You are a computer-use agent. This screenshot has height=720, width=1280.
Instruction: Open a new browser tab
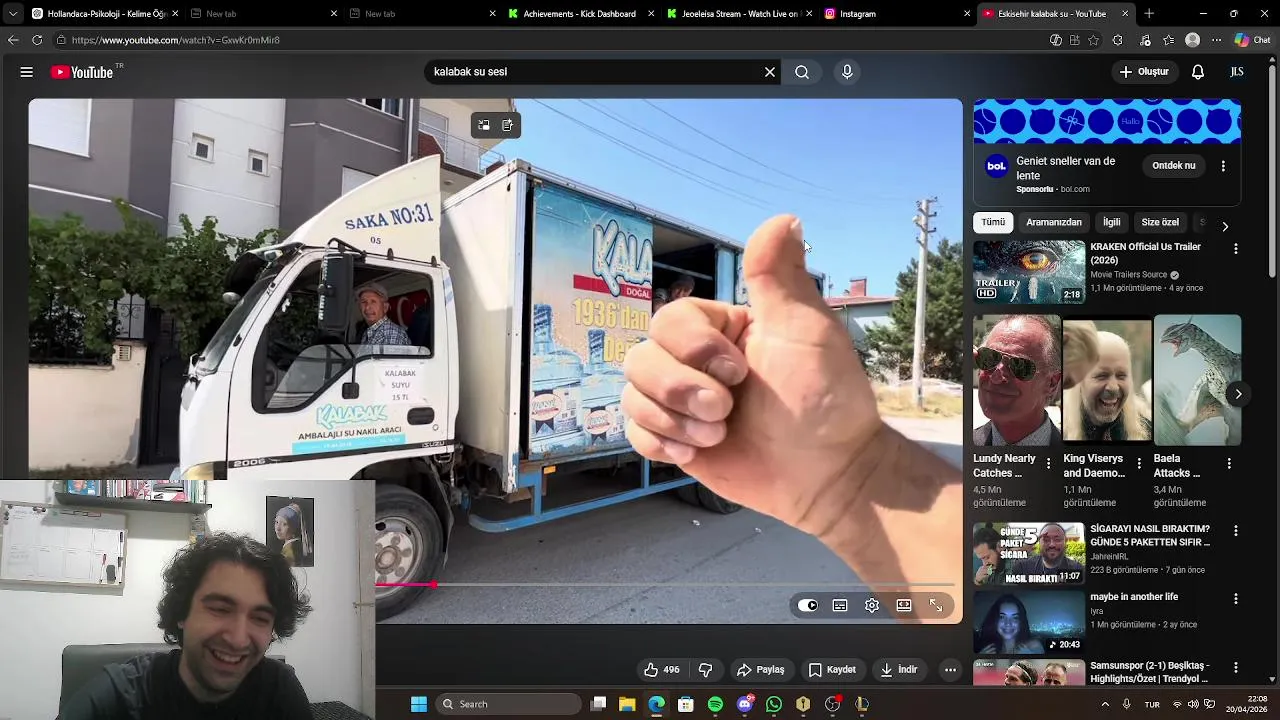[x=1149, y=14]
